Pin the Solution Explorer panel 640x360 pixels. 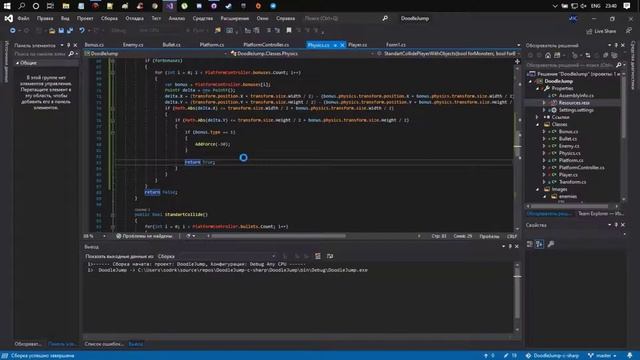point(616,45)
